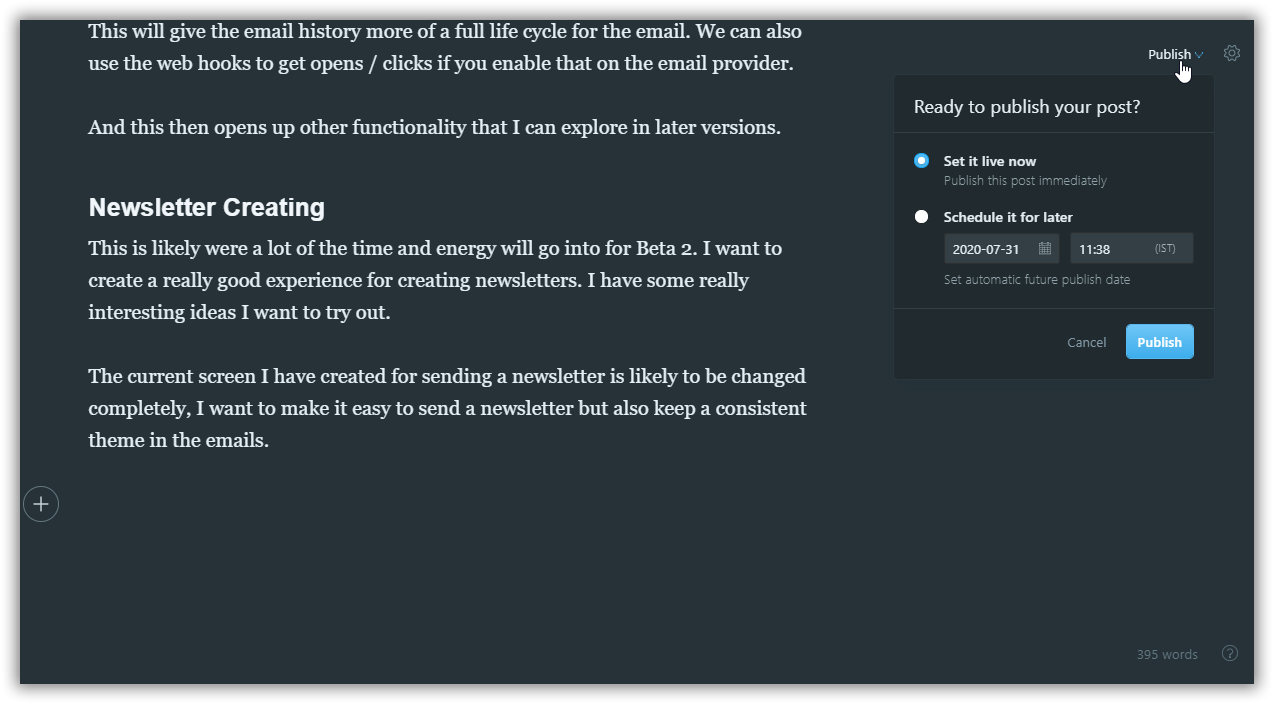The image size is (1274, 704).
Task: Click the IST timezone label
Action: point(1165,249)
